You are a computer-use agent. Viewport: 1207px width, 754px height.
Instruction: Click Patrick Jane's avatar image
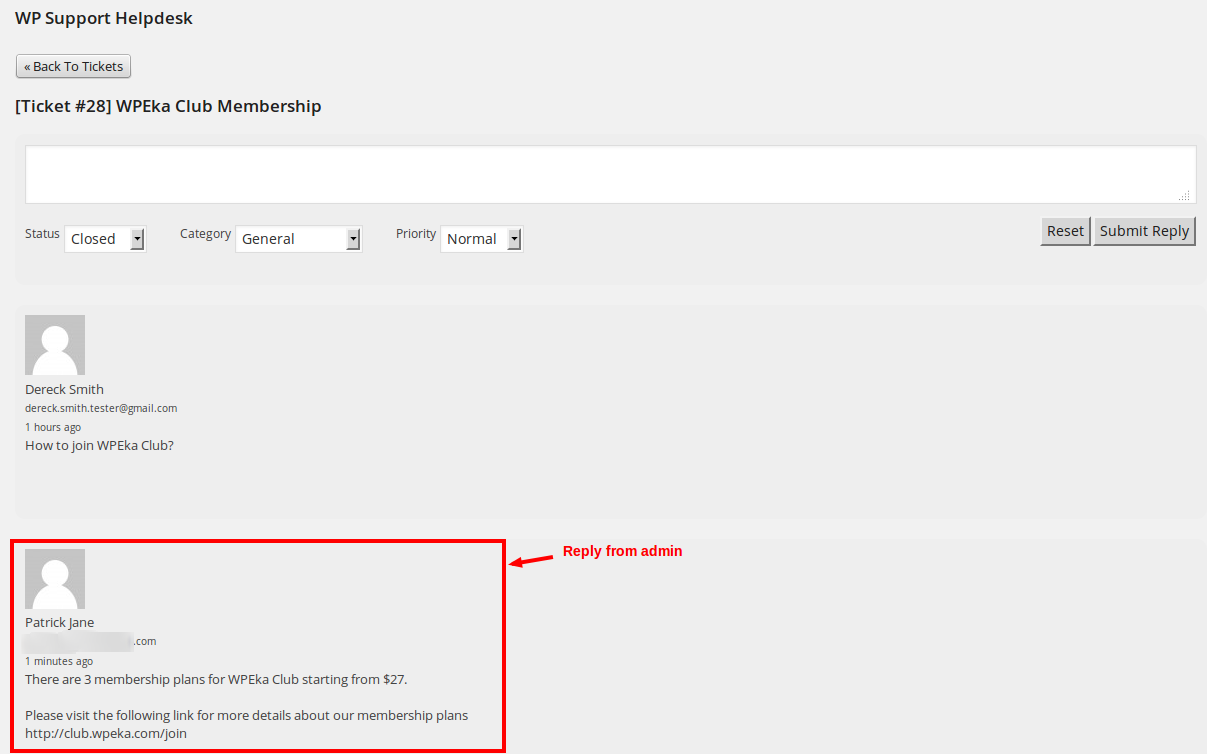click(x=55, y=579)
